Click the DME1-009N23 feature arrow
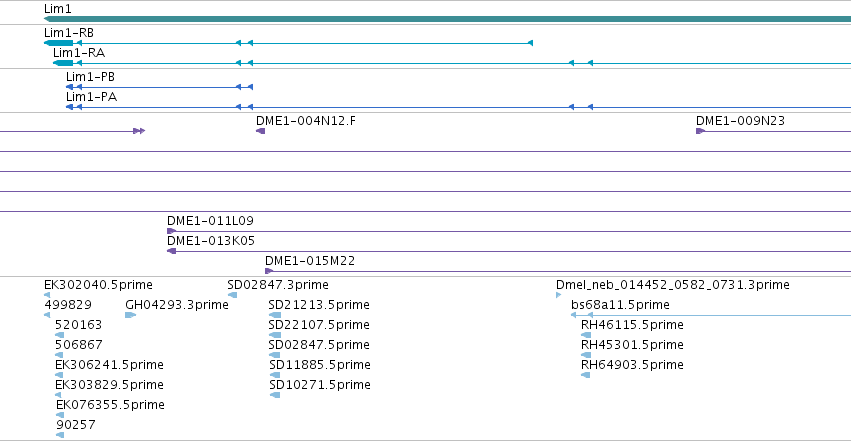Viewport: 851px width, 441px height. [700, 131]
